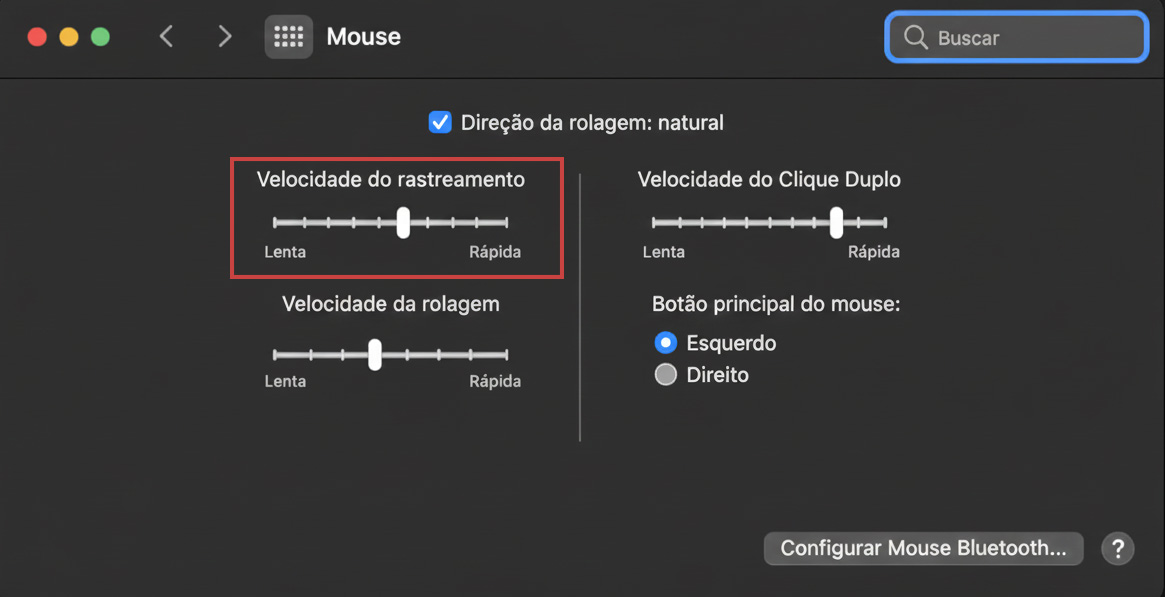The image size is (1165, 597).
Task: Click the magnifying glass in the search field
Action: point(916,37)
